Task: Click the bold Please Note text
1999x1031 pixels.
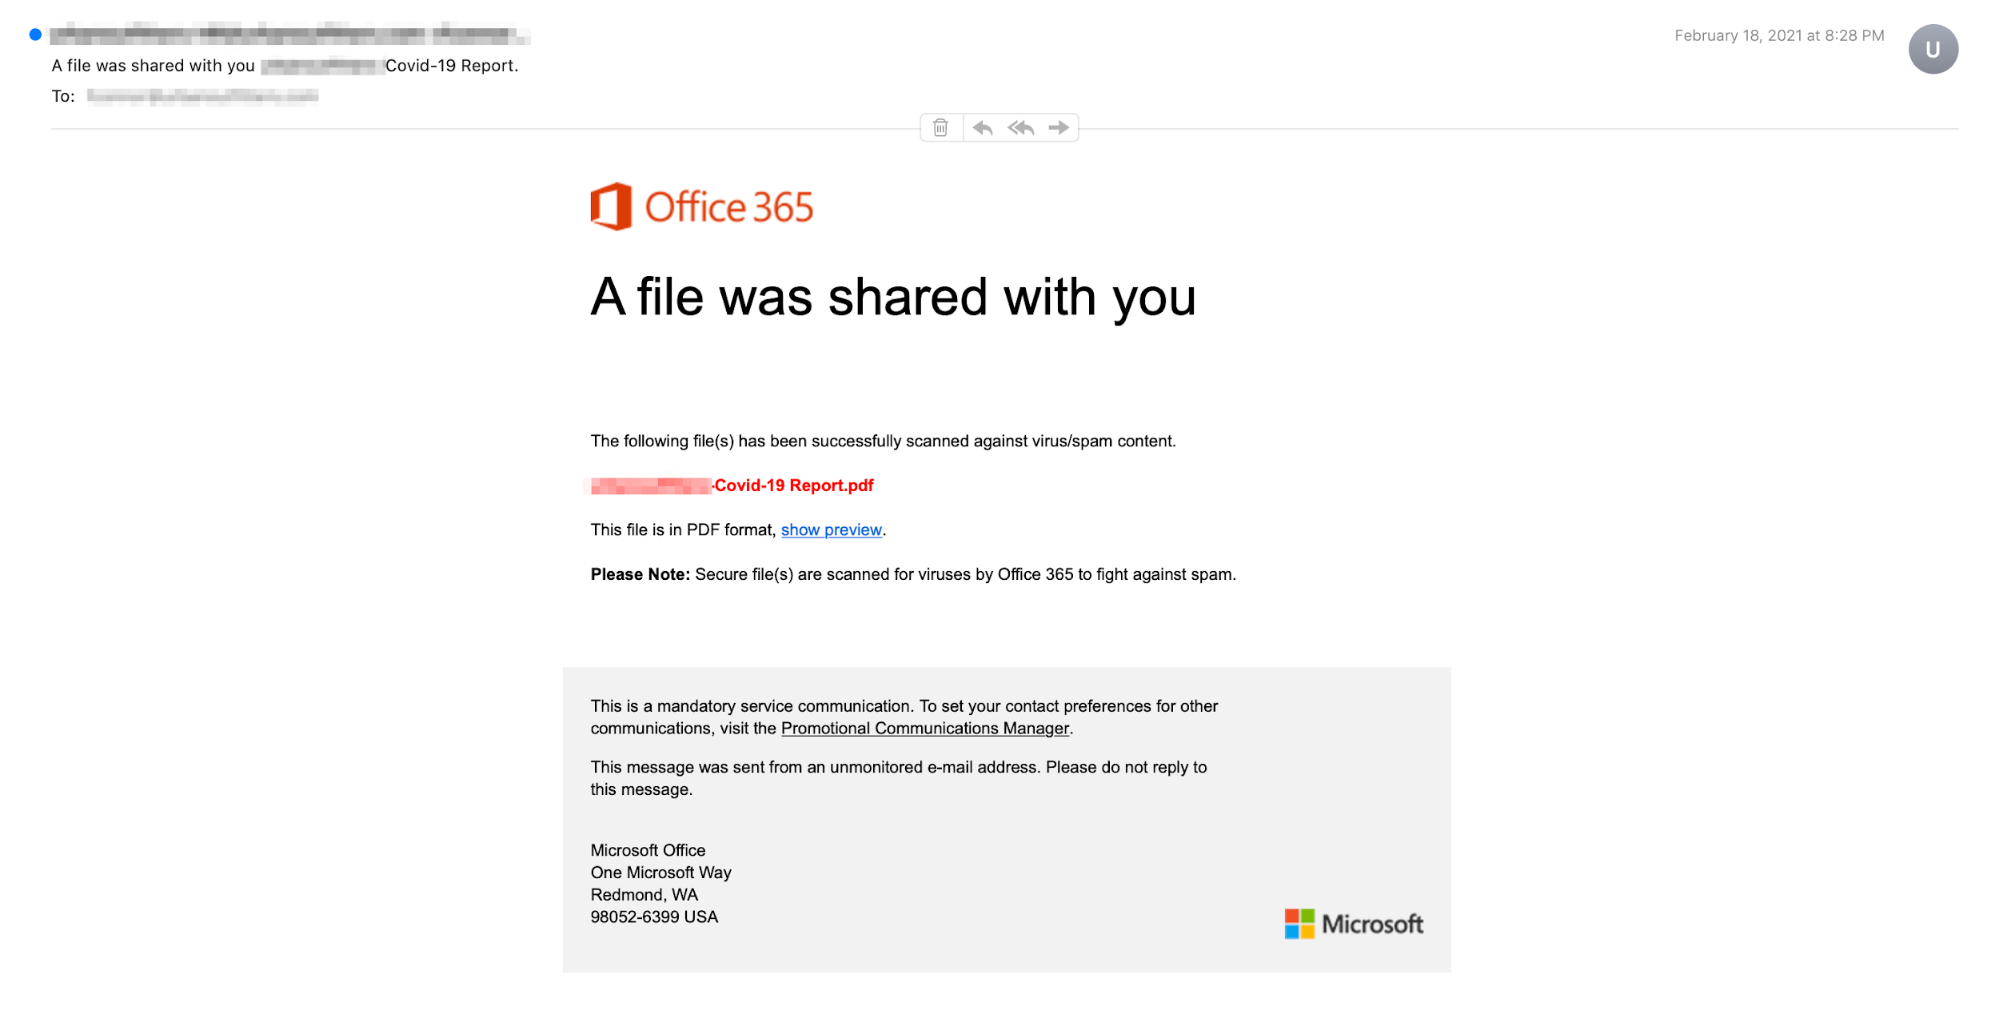Action: coord(640,575)
